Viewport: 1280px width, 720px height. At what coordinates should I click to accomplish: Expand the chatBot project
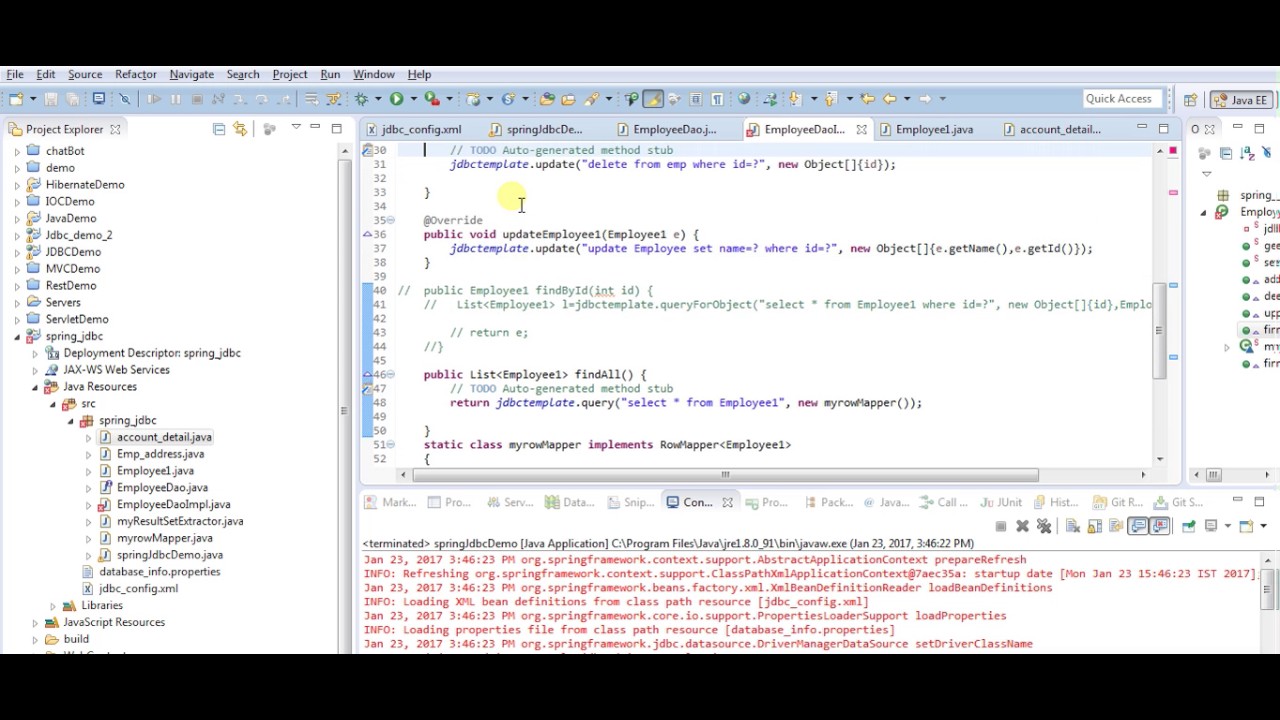tap(17, 151)
